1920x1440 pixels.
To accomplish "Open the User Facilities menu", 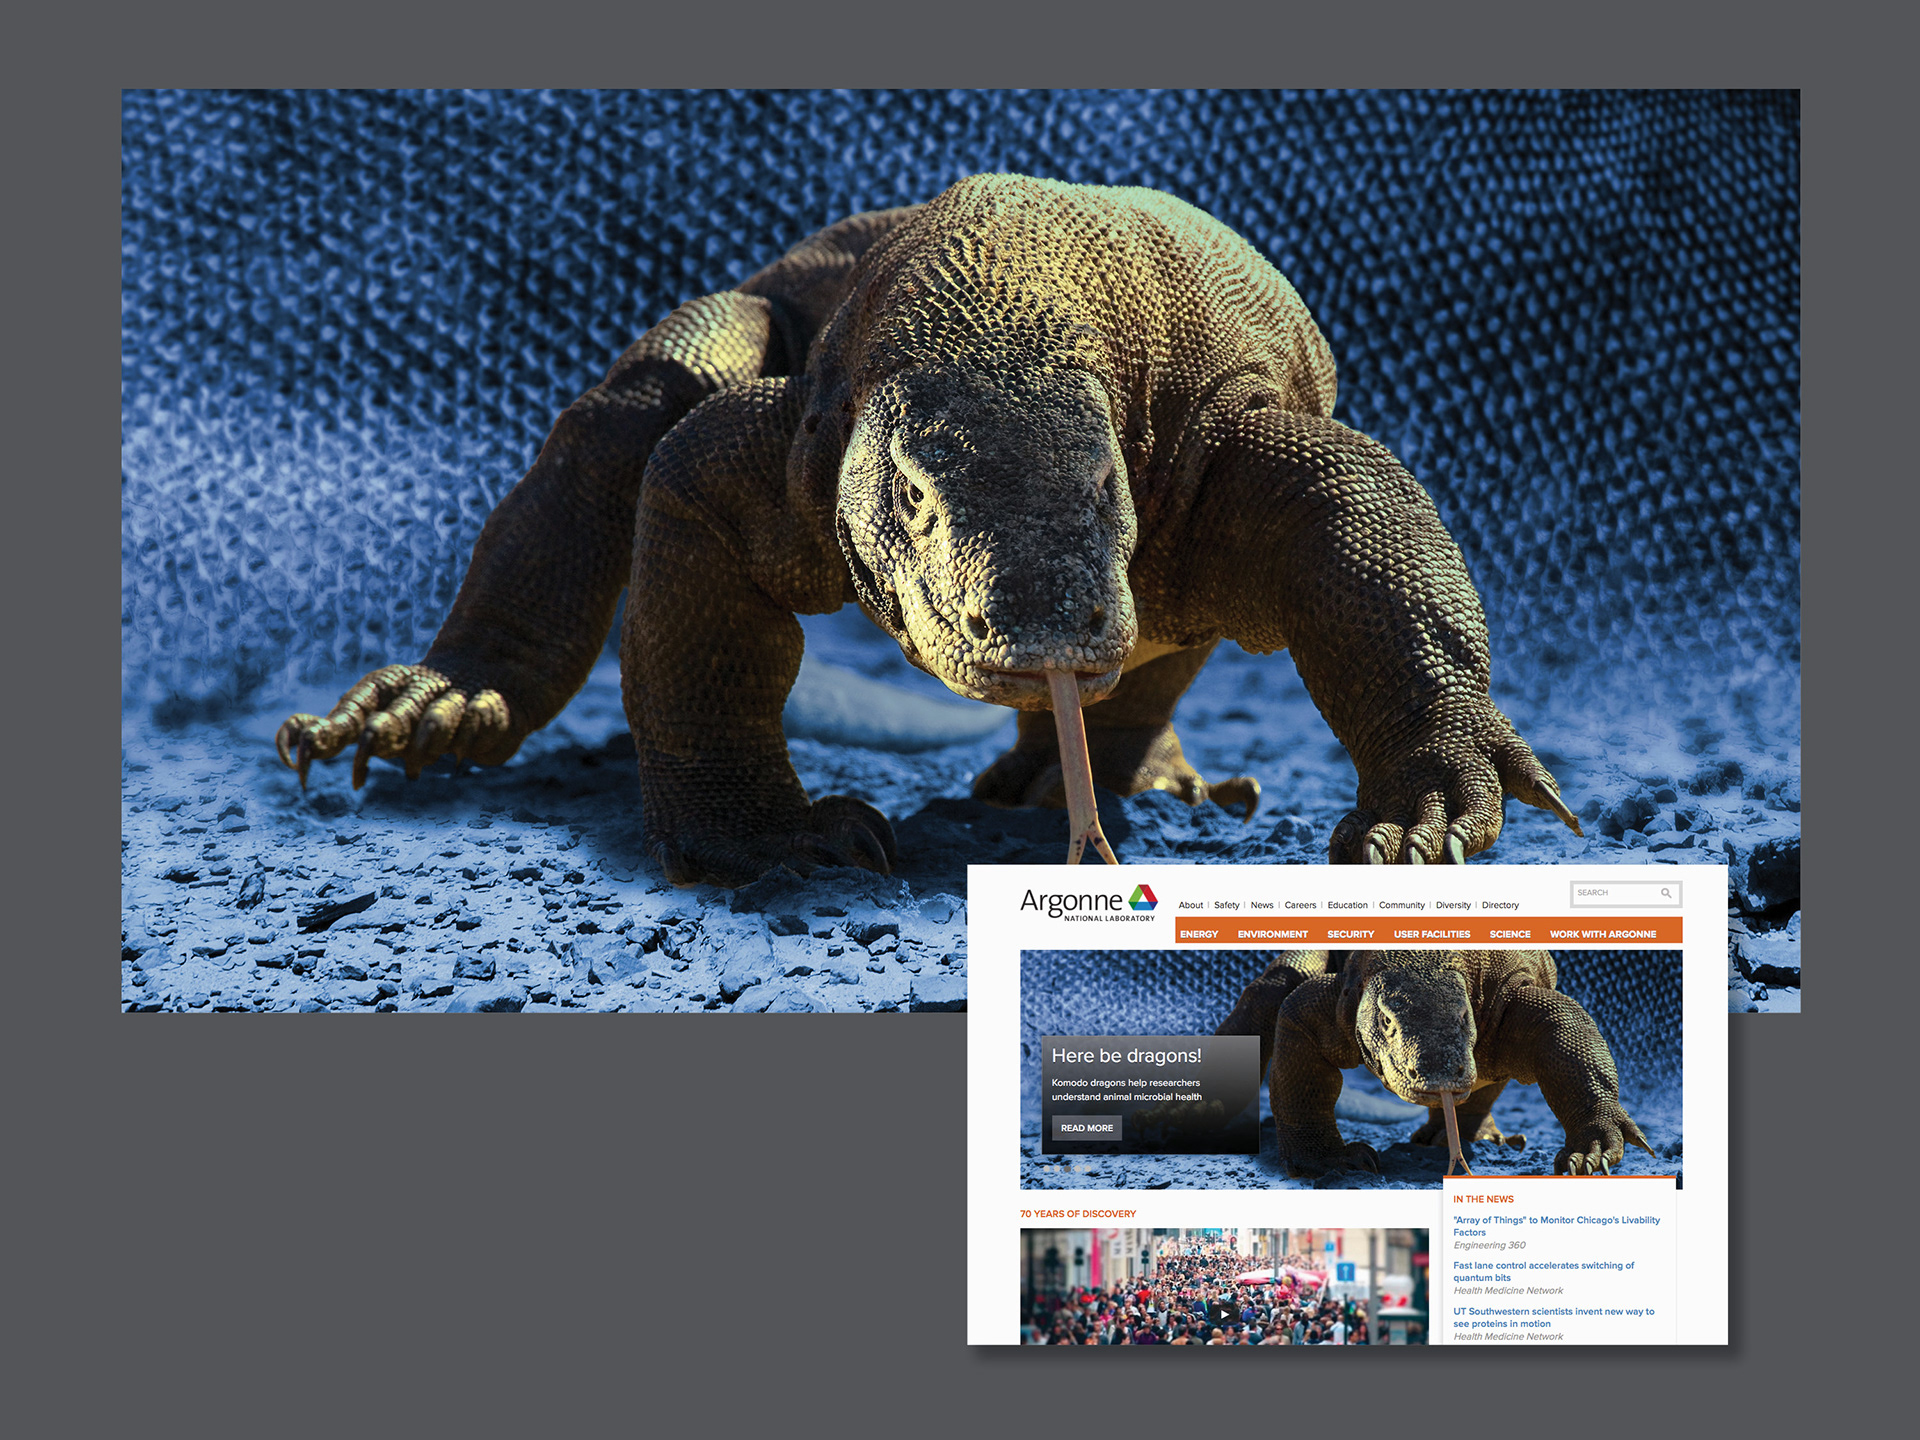I will coord(1431,934).
